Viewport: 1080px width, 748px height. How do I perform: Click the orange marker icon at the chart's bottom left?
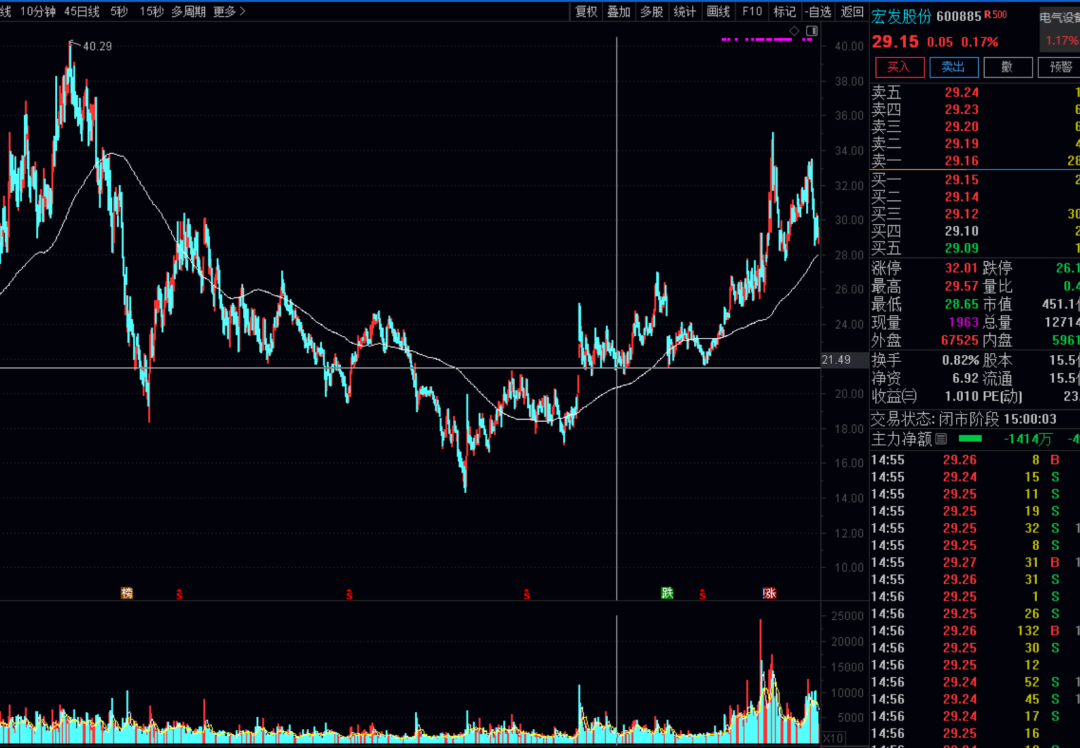[127, 593]
